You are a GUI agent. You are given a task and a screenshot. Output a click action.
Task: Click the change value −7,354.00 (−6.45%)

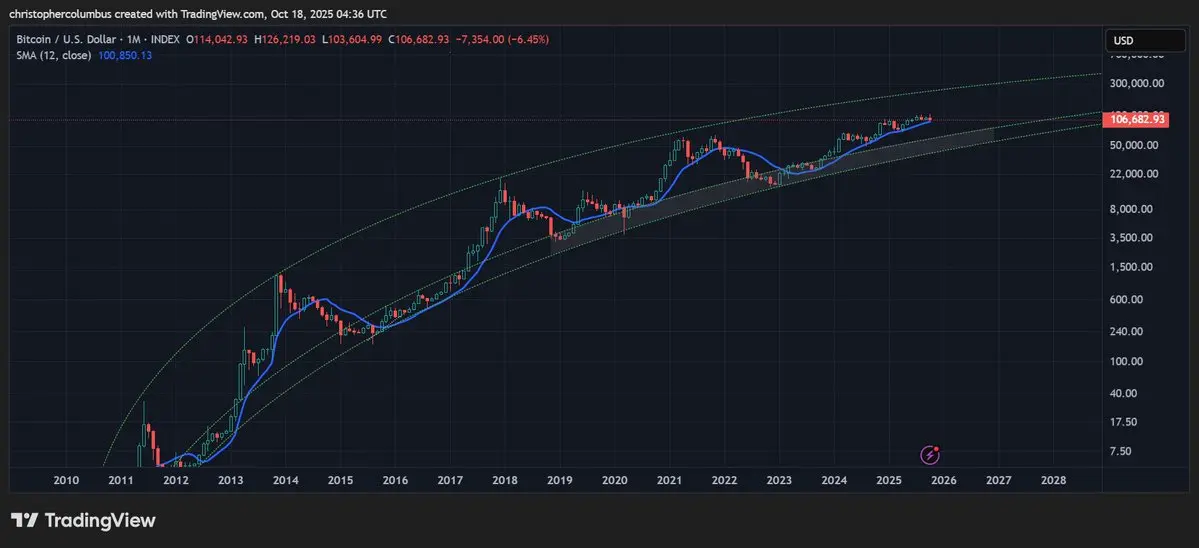(502, 40)
